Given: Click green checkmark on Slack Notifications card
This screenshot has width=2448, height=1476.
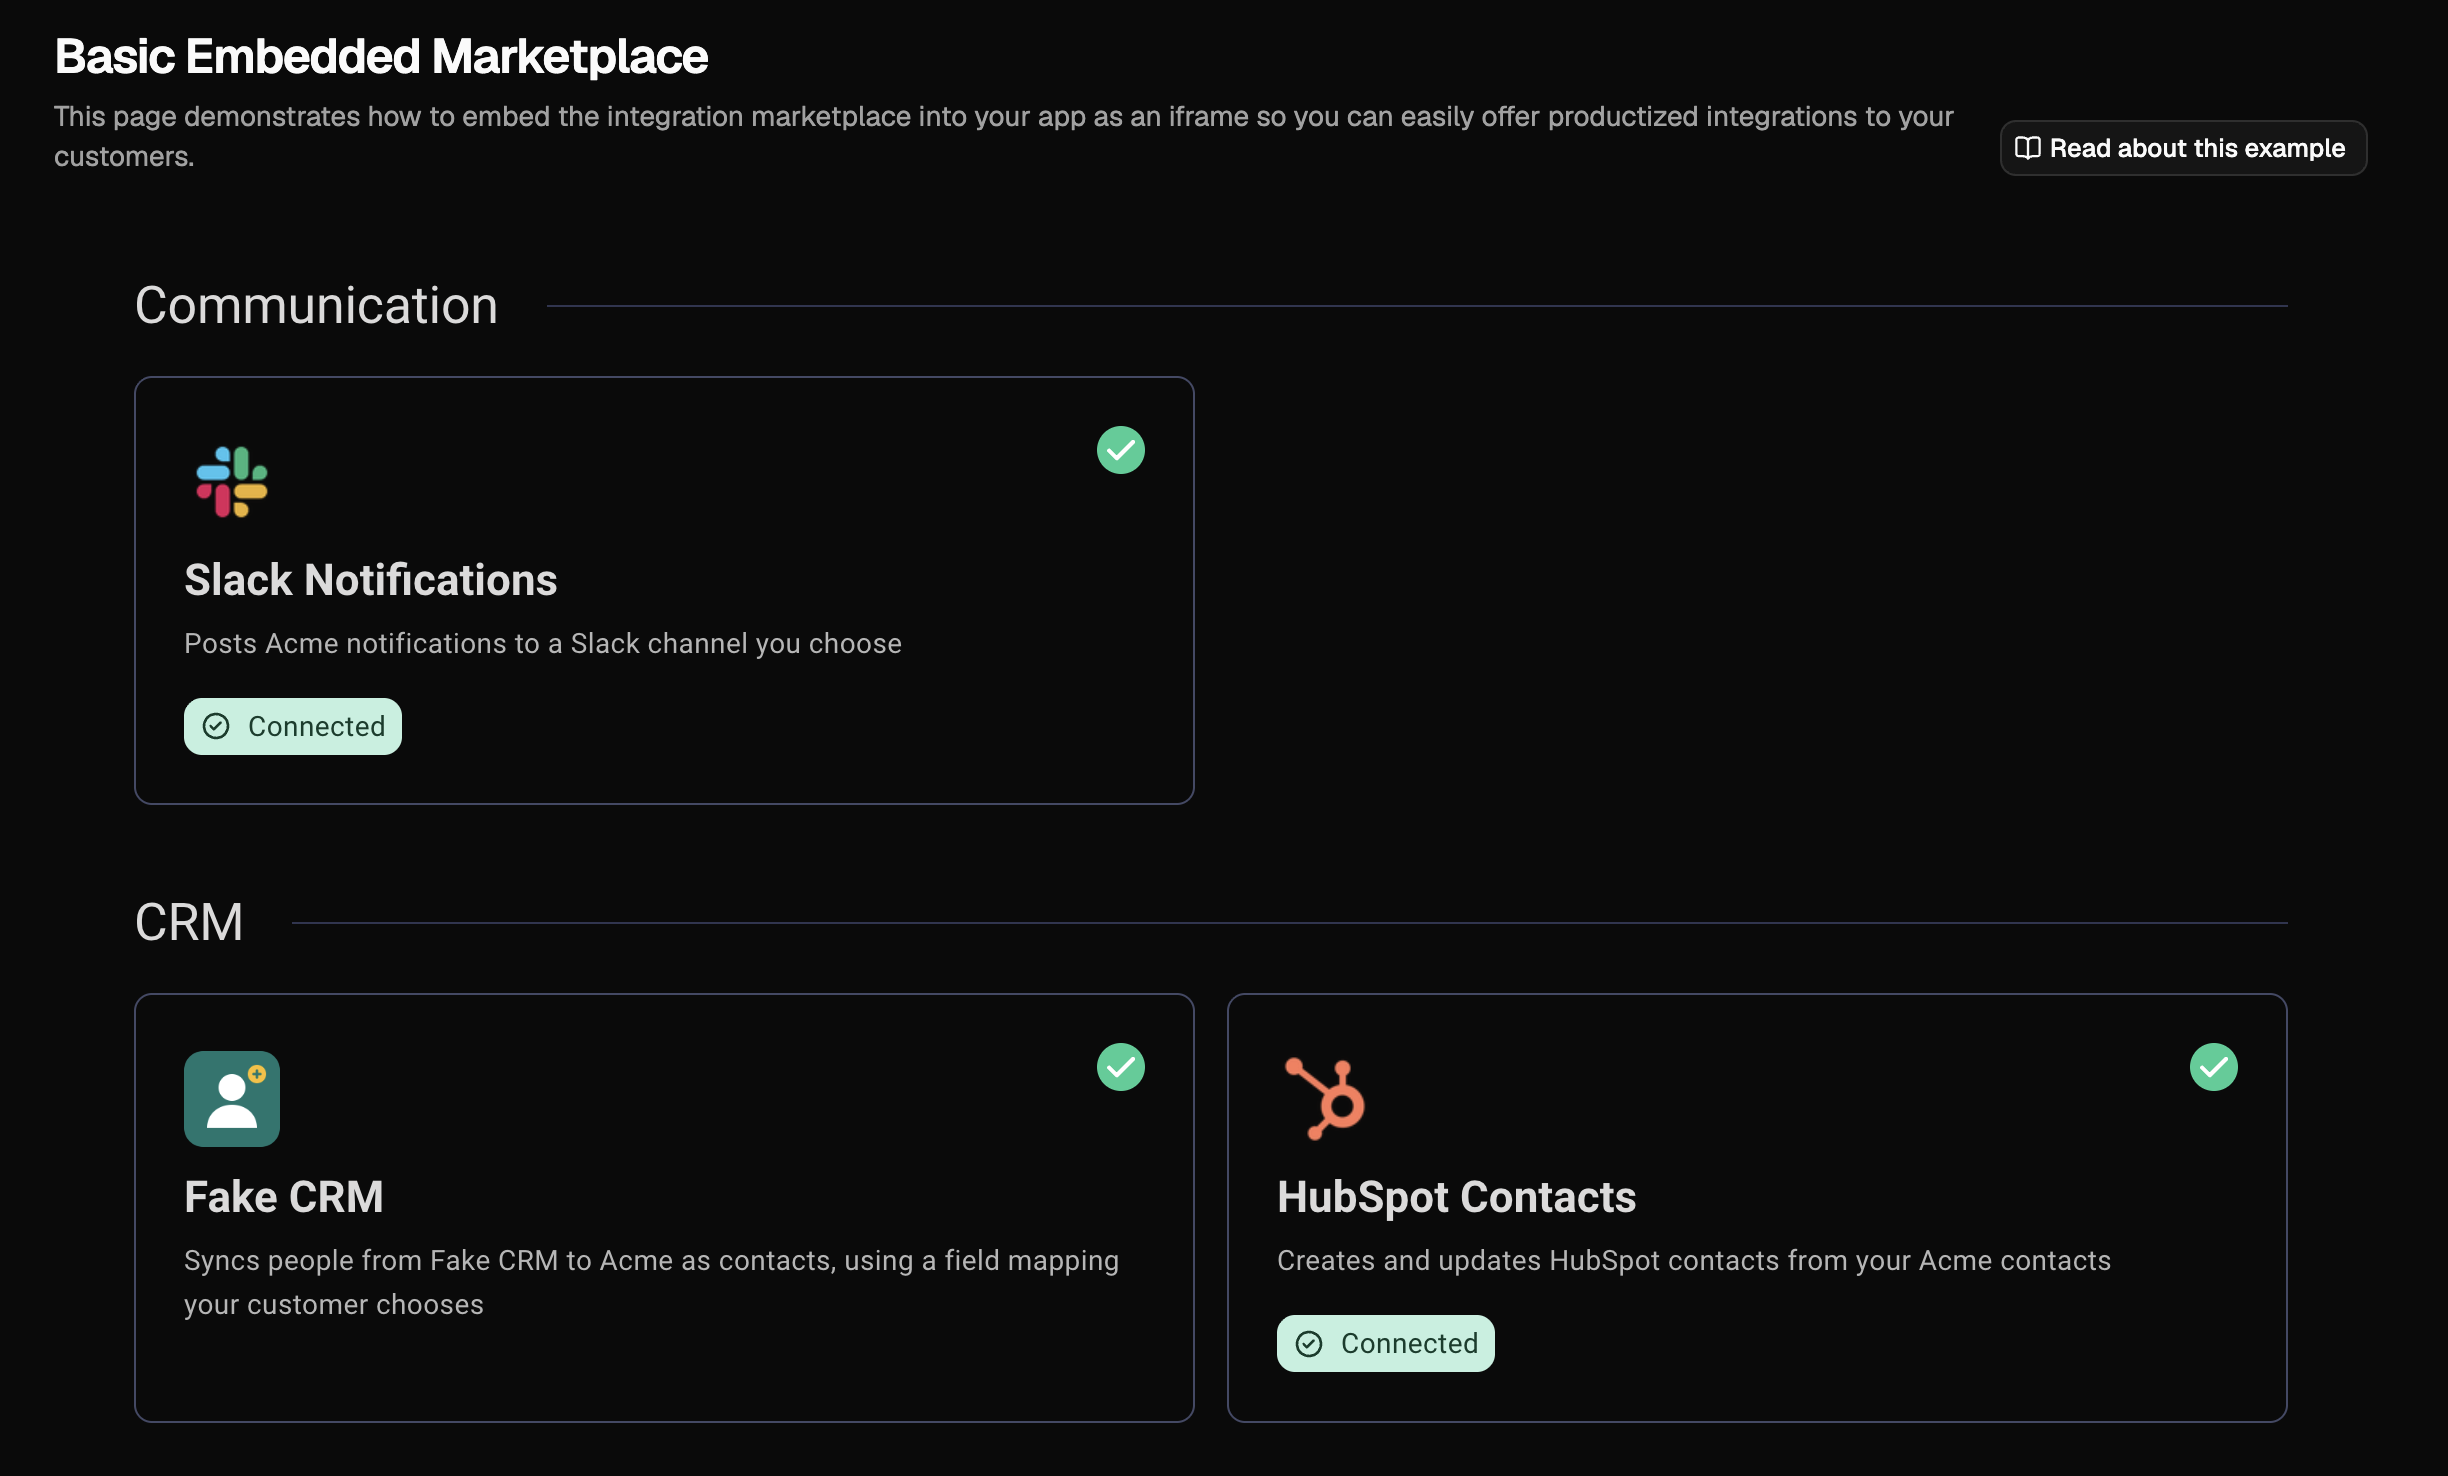Looking at the screenshot, I should (1120, 450).
